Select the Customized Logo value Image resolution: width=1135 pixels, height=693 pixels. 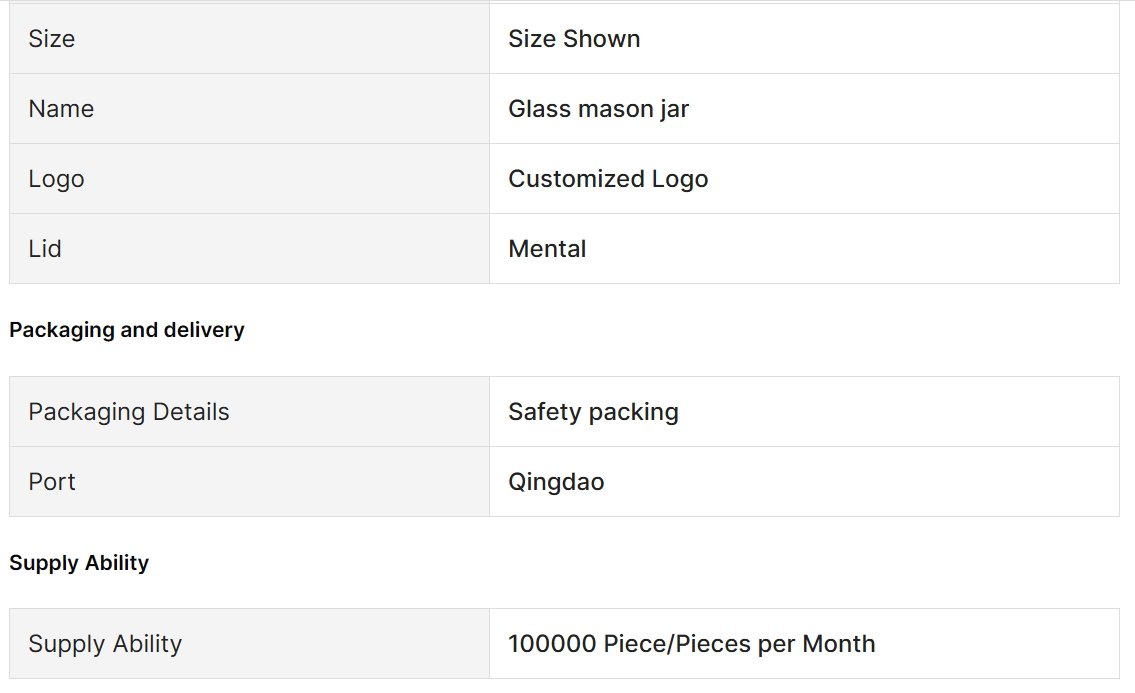tap(608, 179)
